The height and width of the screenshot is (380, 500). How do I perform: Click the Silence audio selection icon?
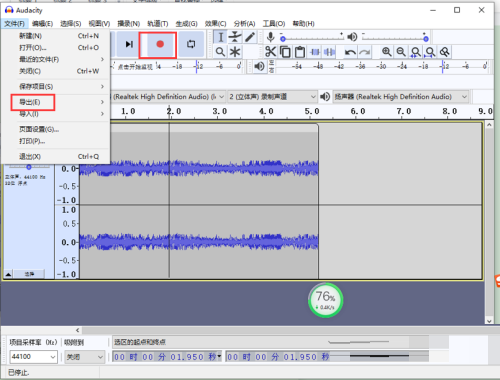point(329,52)
